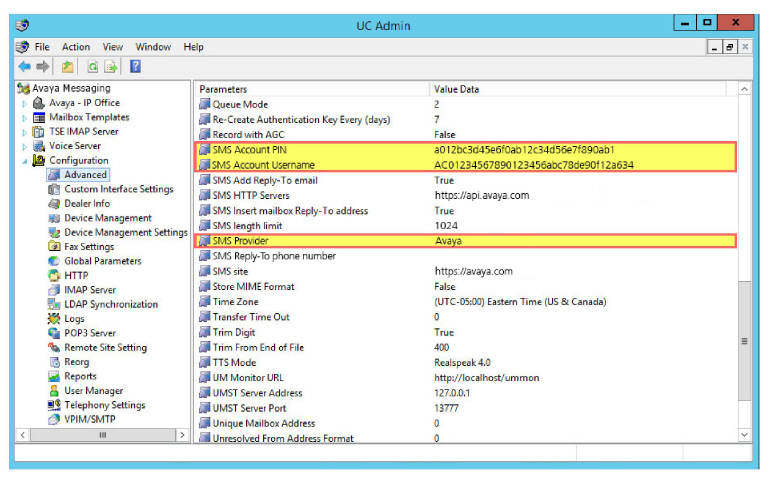Viewport: 768px width, 480px height.
Task: Click the Forward arrow toolbar icon
Action: (43, 66)
